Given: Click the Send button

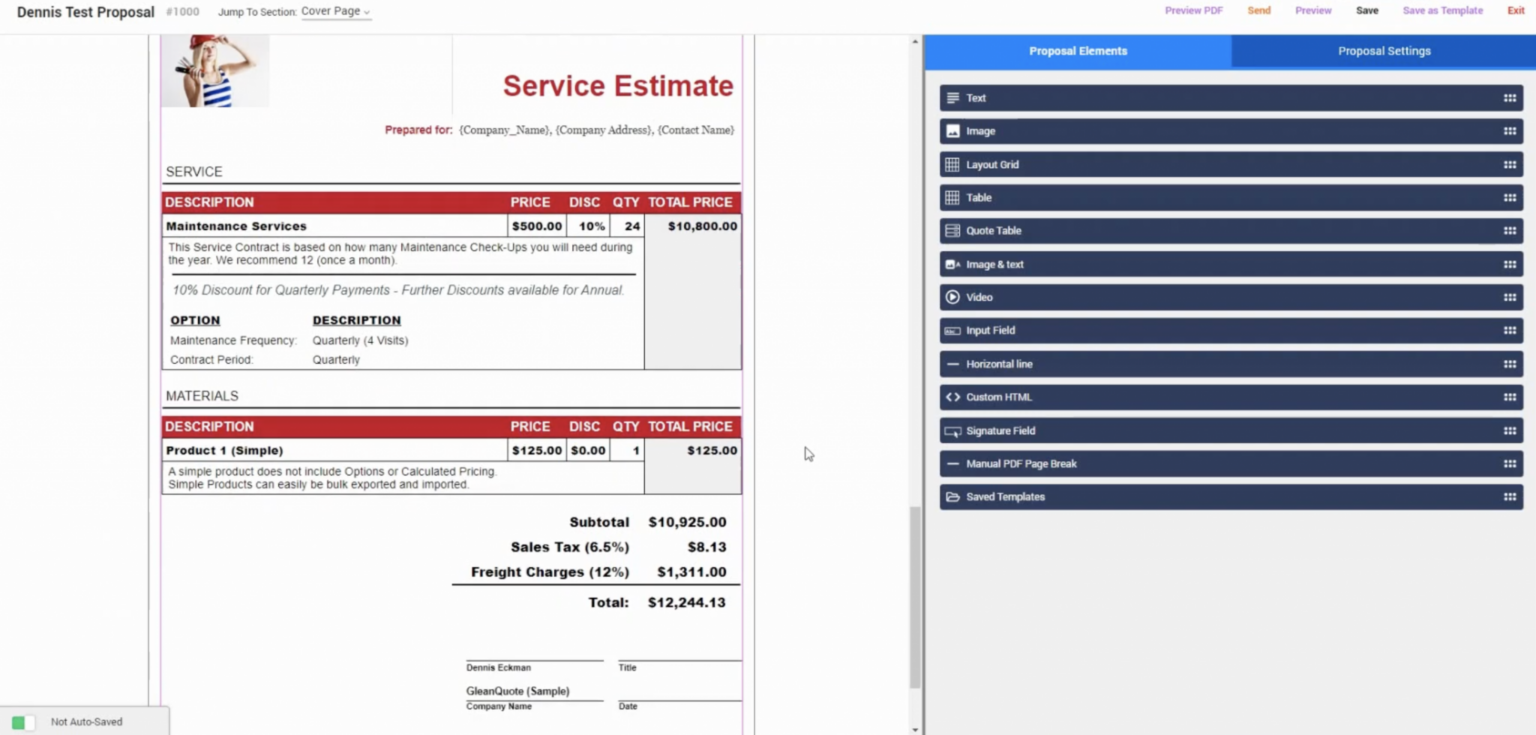Looking at the screenshot, I should pos(1259,11).
